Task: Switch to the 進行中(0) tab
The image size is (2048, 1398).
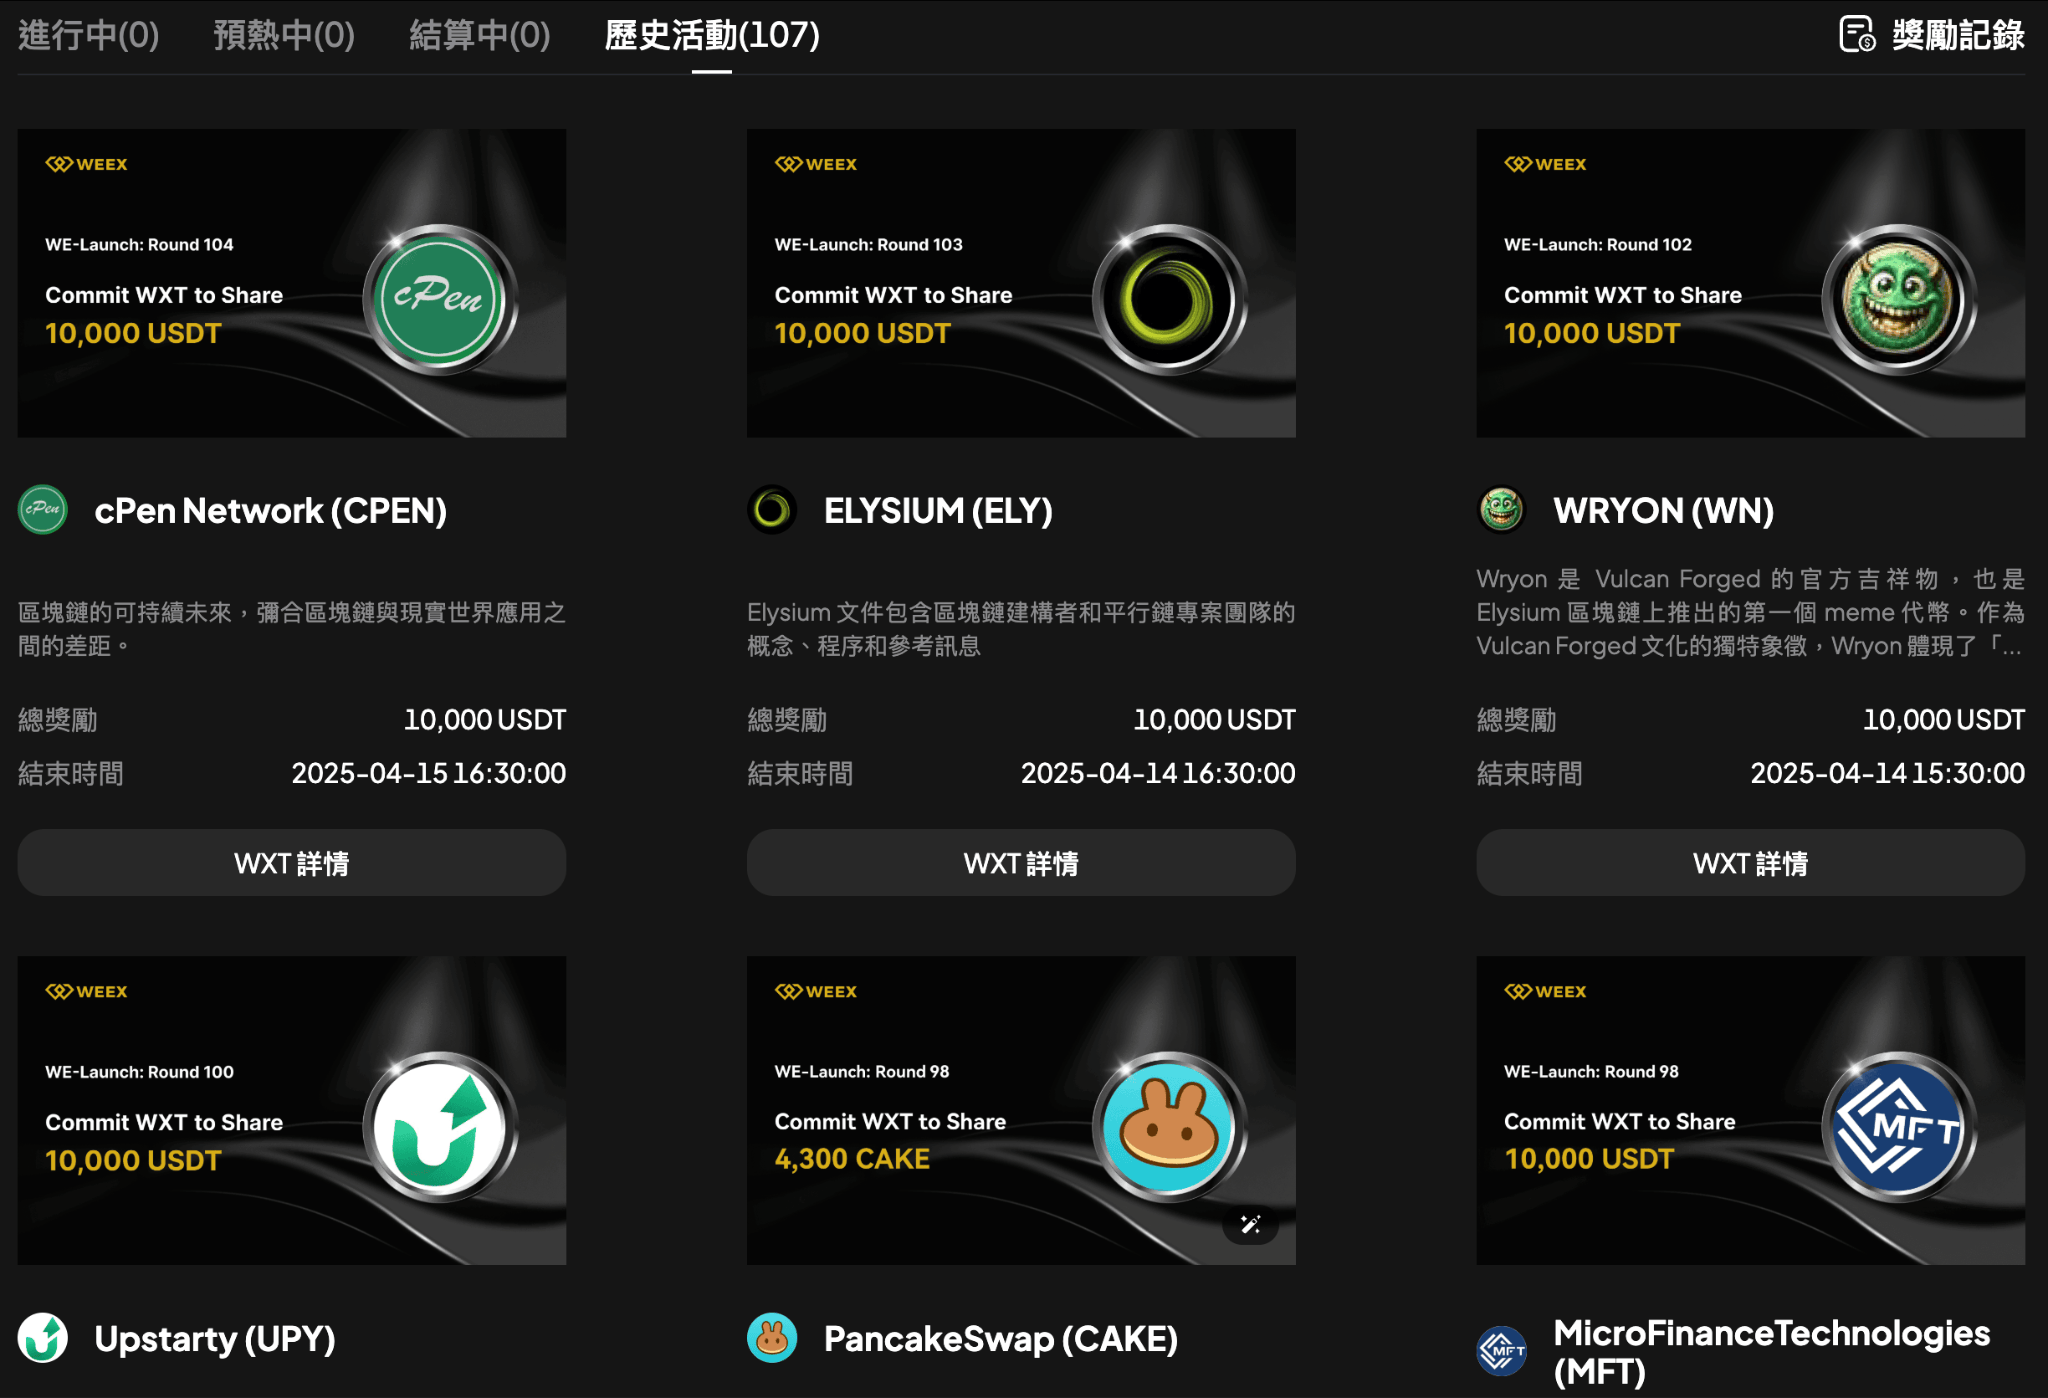Action: tap(89, 35)
